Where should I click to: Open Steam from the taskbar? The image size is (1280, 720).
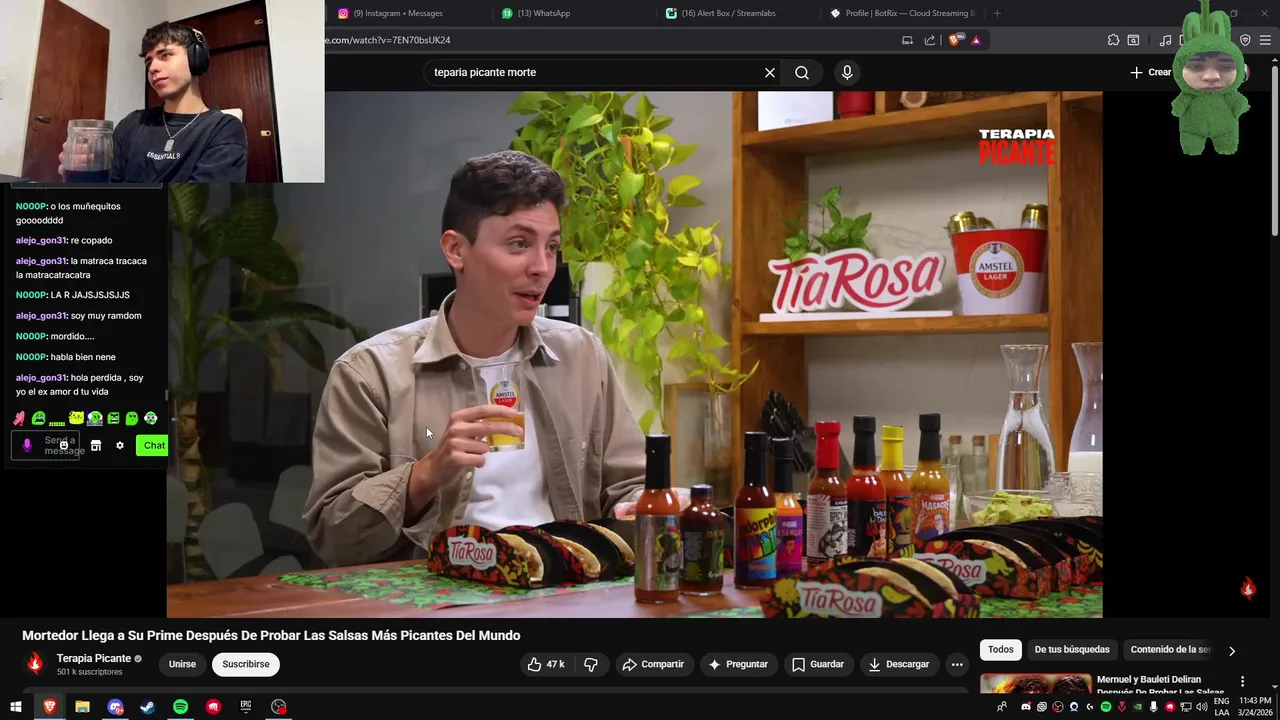(x=147, y=707)
